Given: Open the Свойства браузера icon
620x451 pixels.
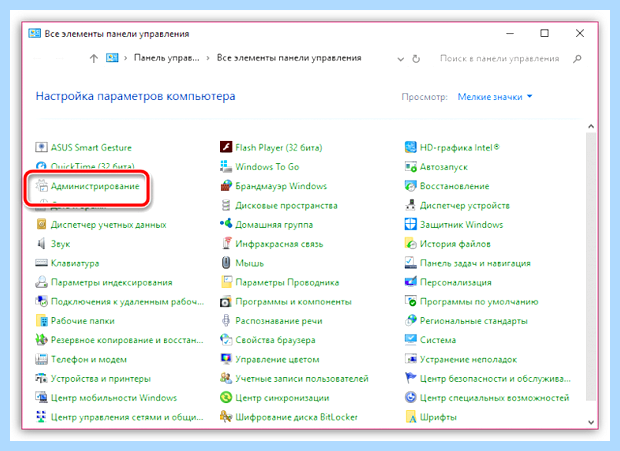Looking at the screenshot, I should [x=226, y=340].
